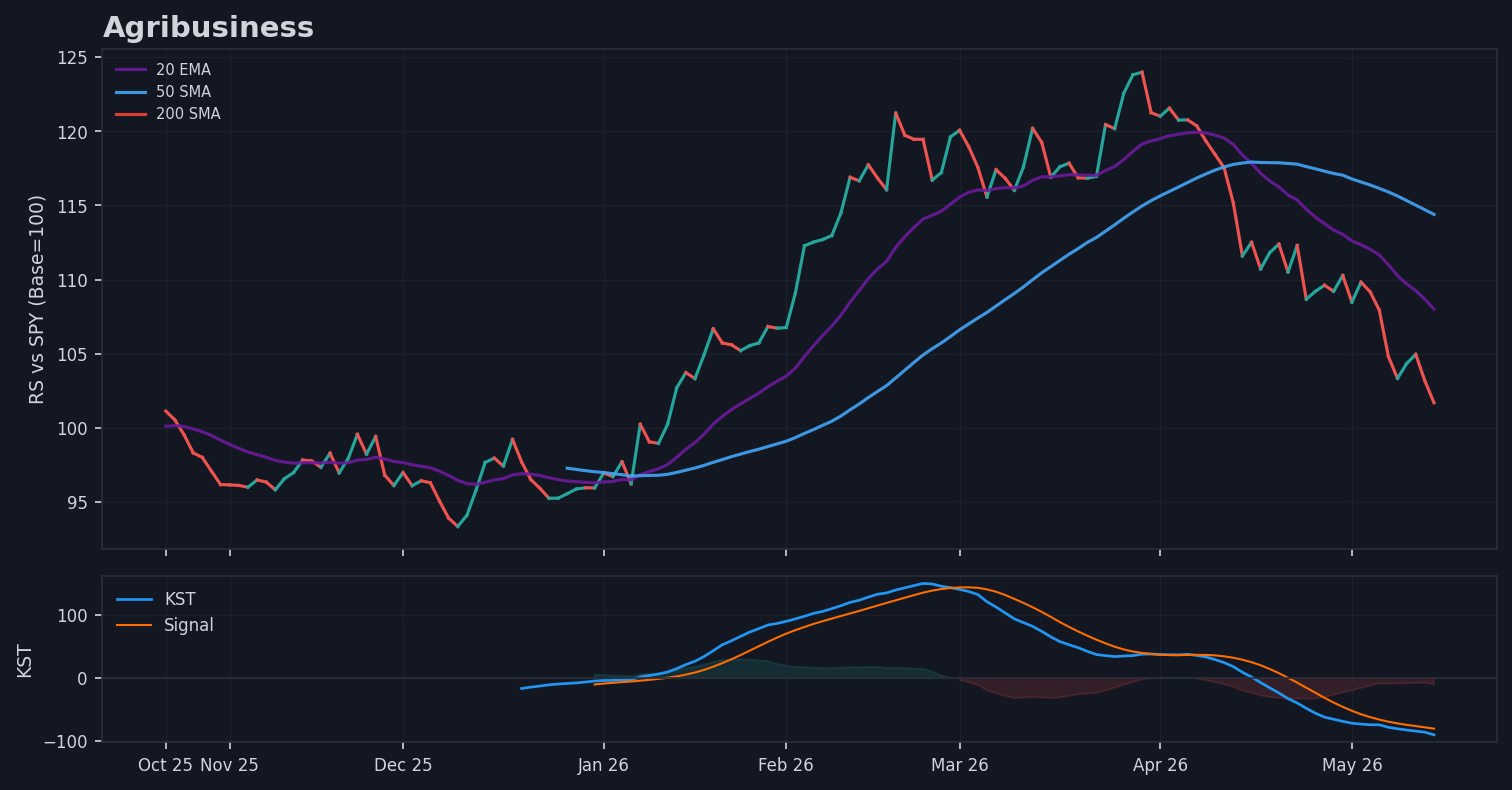
Task: Click the 110 tick on the RS axis
Action: coord(74,280)
